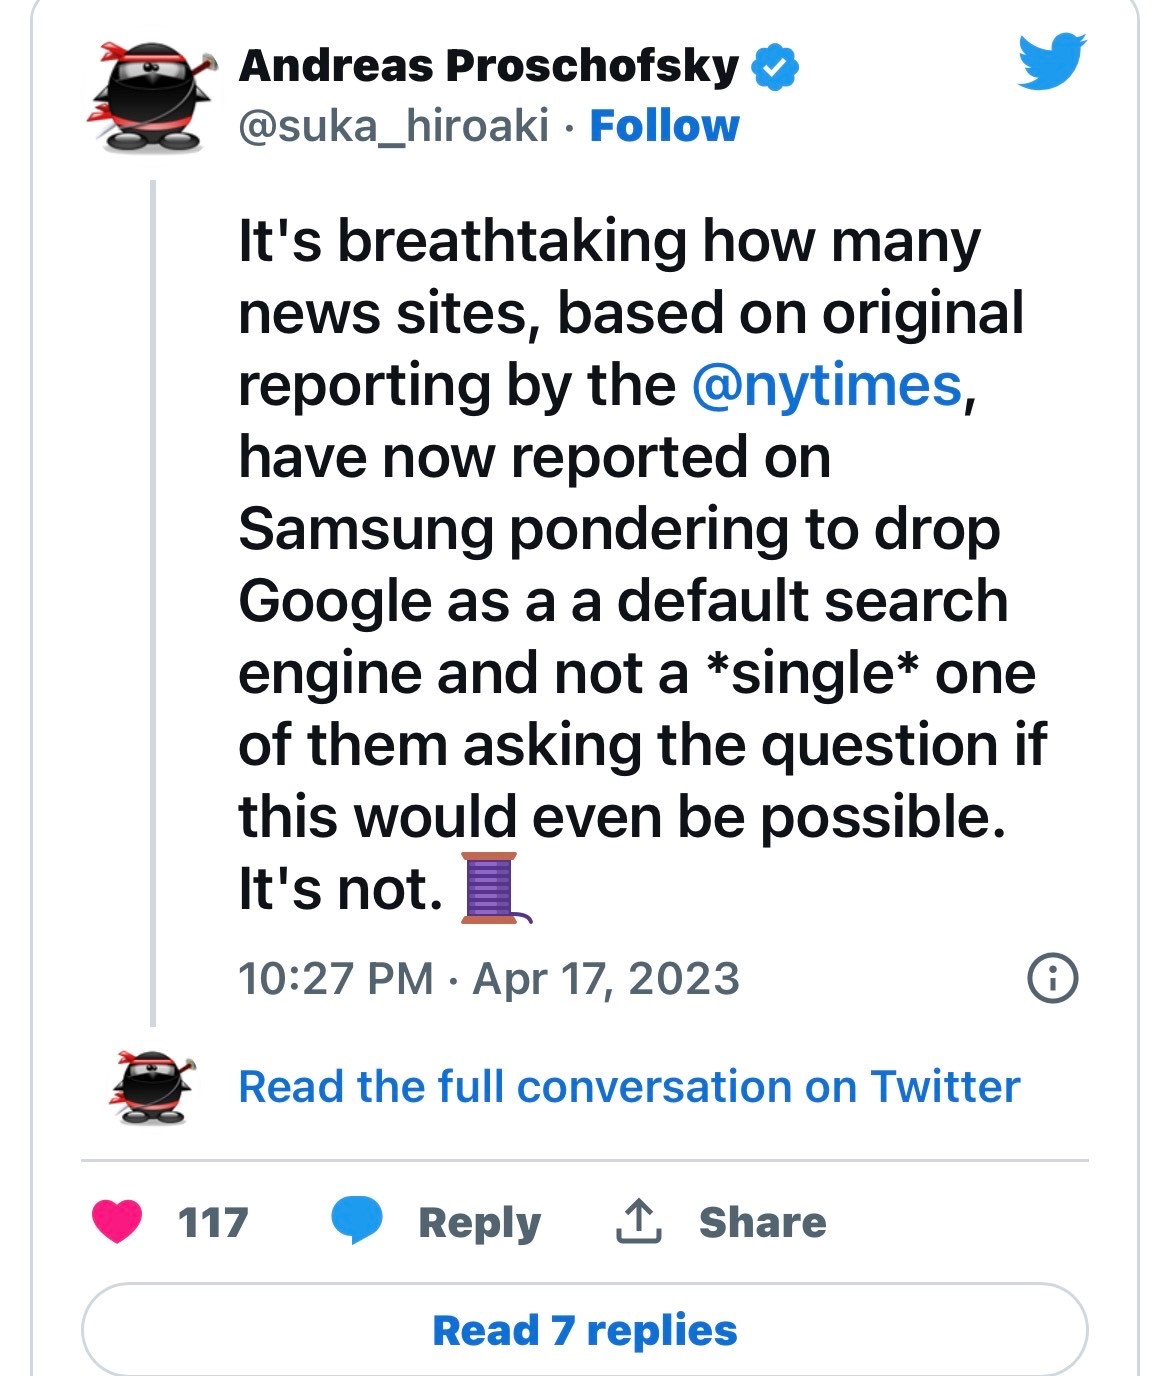Open the 10:27 PM Apr 17 timestamp
The image size is (1170, 1376).
(x=488, y=978)
